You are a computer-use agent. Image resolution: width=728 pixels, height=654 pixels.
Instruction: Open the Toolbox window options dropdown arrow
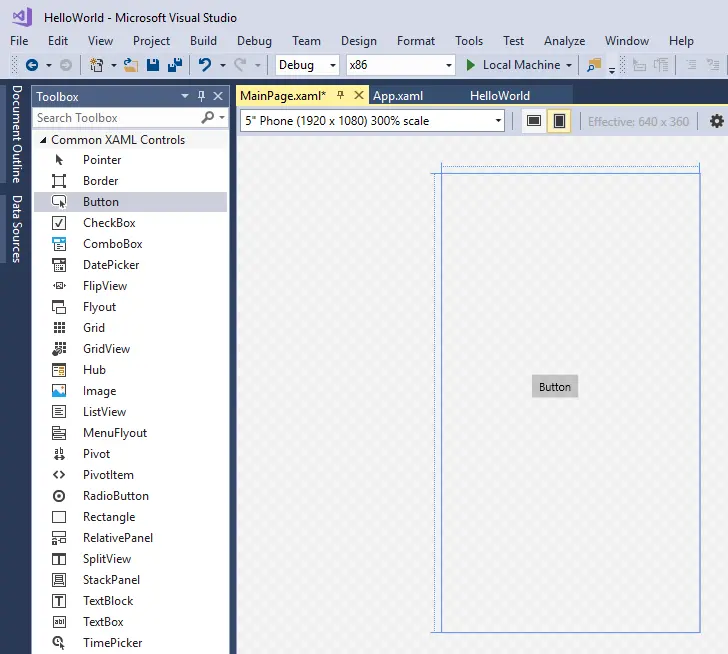point(185,96)
